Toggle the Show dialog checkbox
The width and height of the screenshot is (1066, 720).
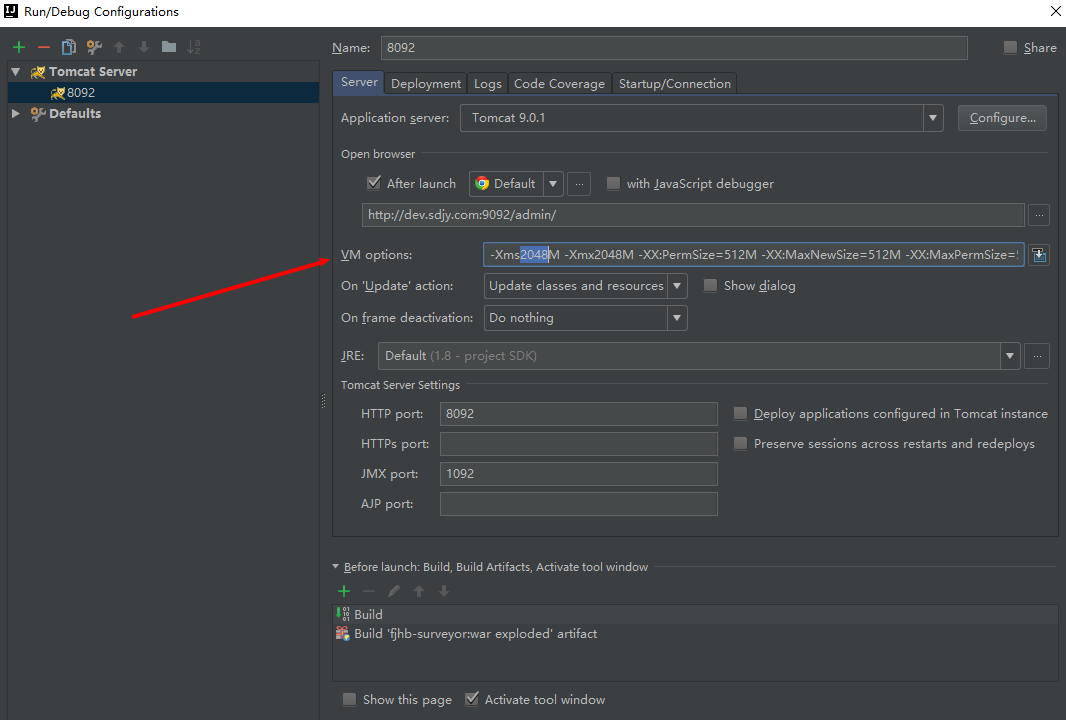(x=710, y=286)
